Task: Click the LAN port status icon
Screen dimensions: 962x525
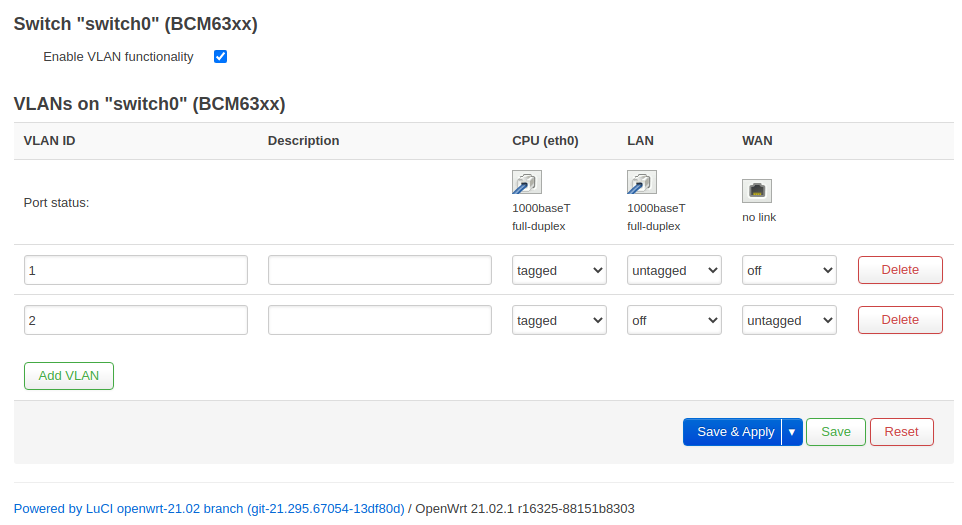Action: [641, 182]
